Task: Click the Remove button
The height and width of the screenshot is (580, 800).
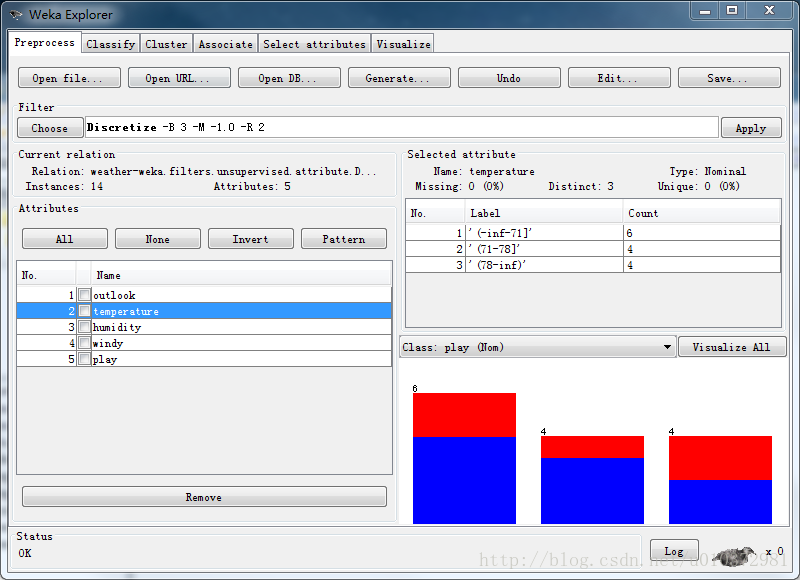Action: (204, 497)
